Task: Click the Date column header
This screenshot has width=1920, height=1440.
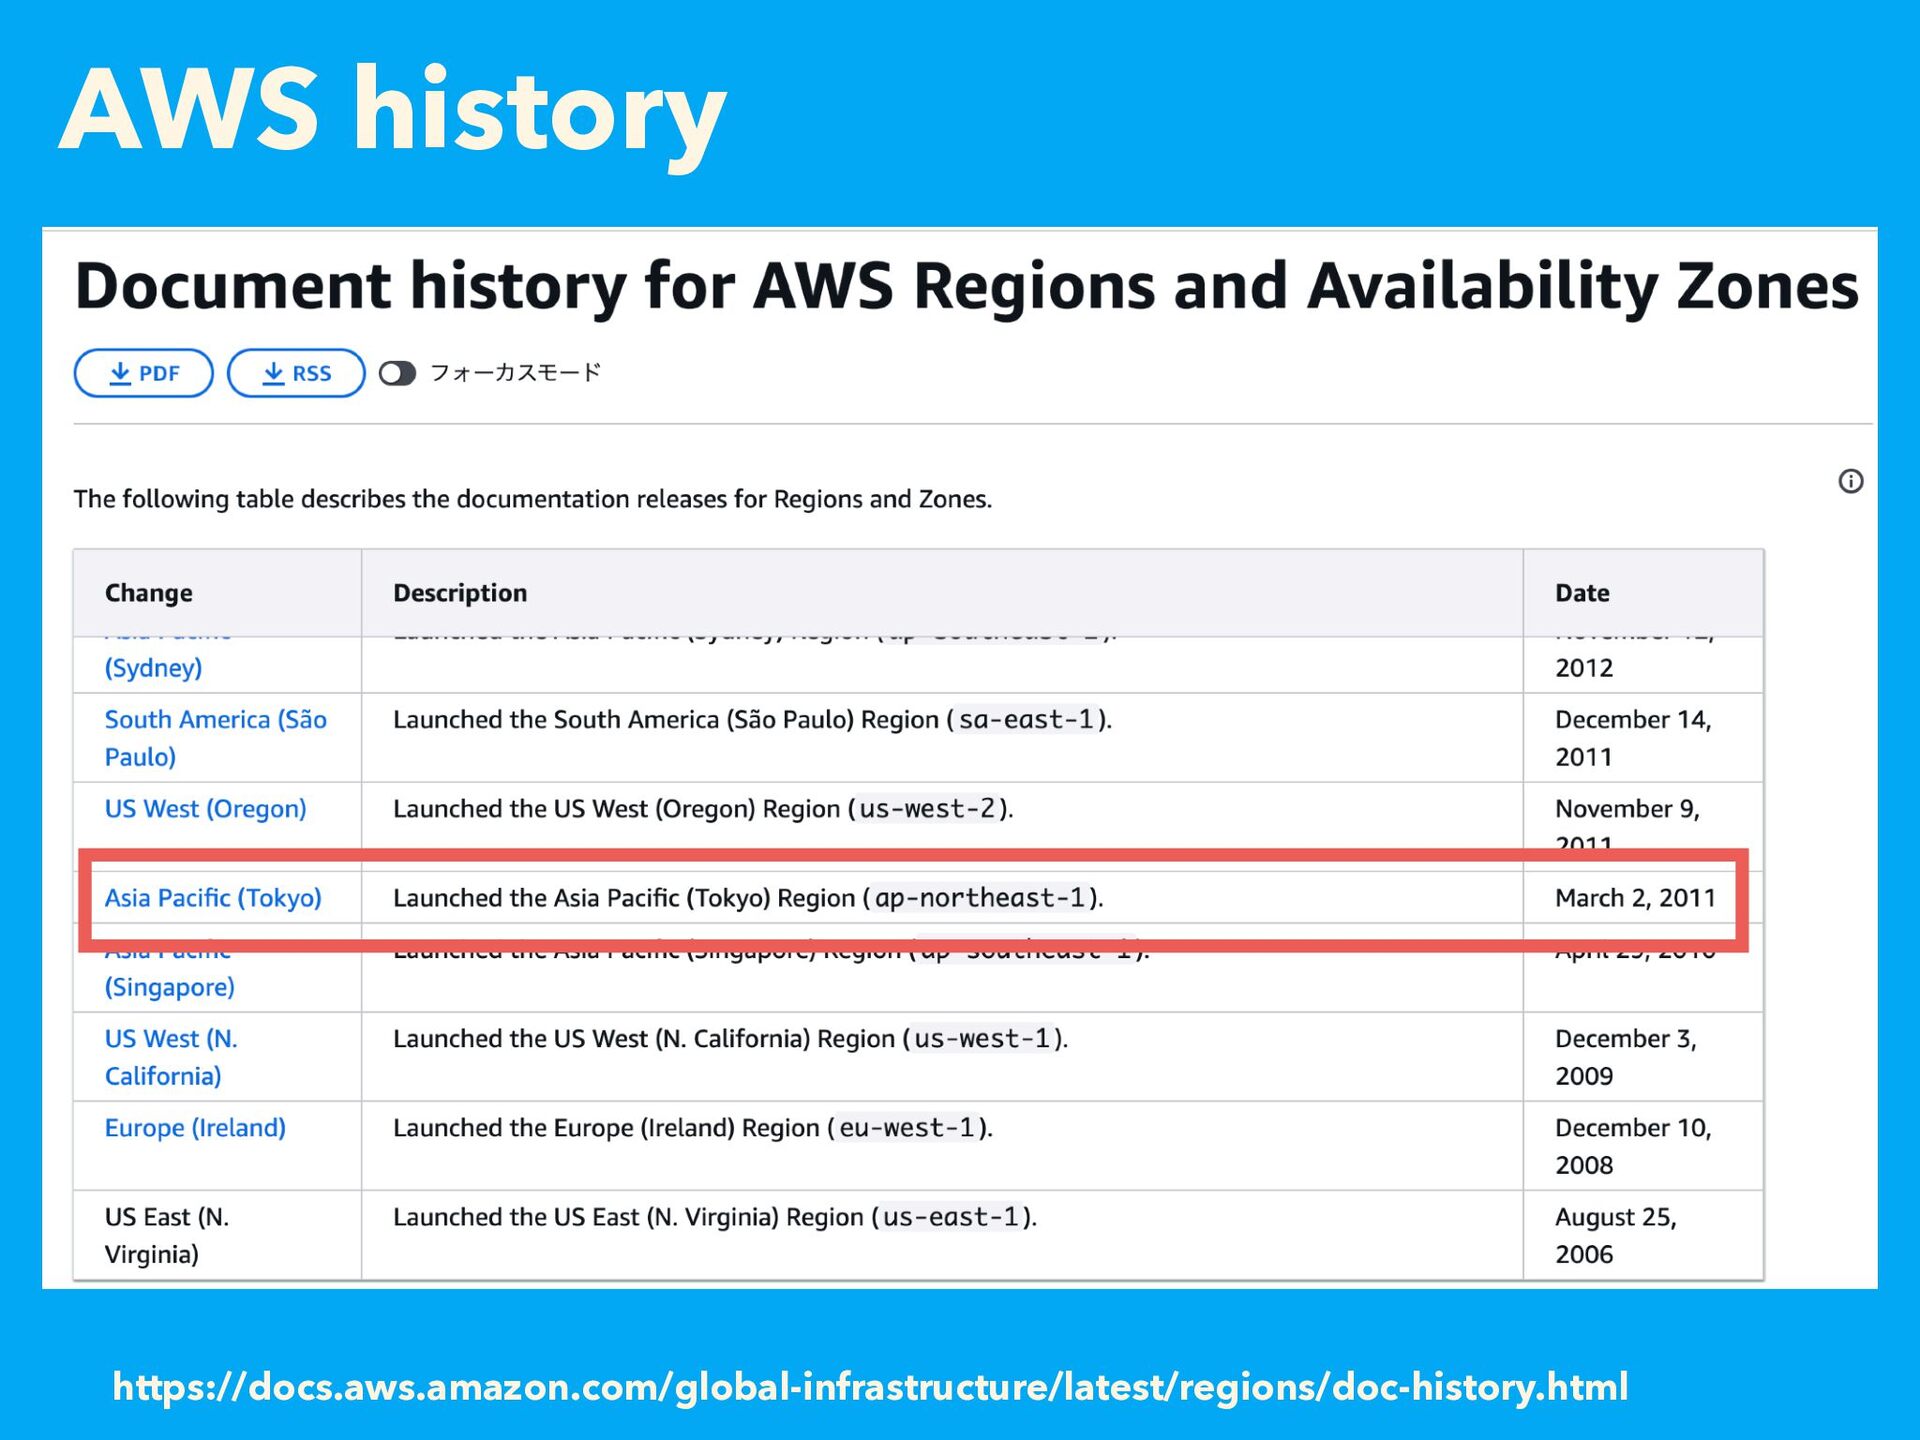Action: pyautogui.click(x=1582, y=593)
